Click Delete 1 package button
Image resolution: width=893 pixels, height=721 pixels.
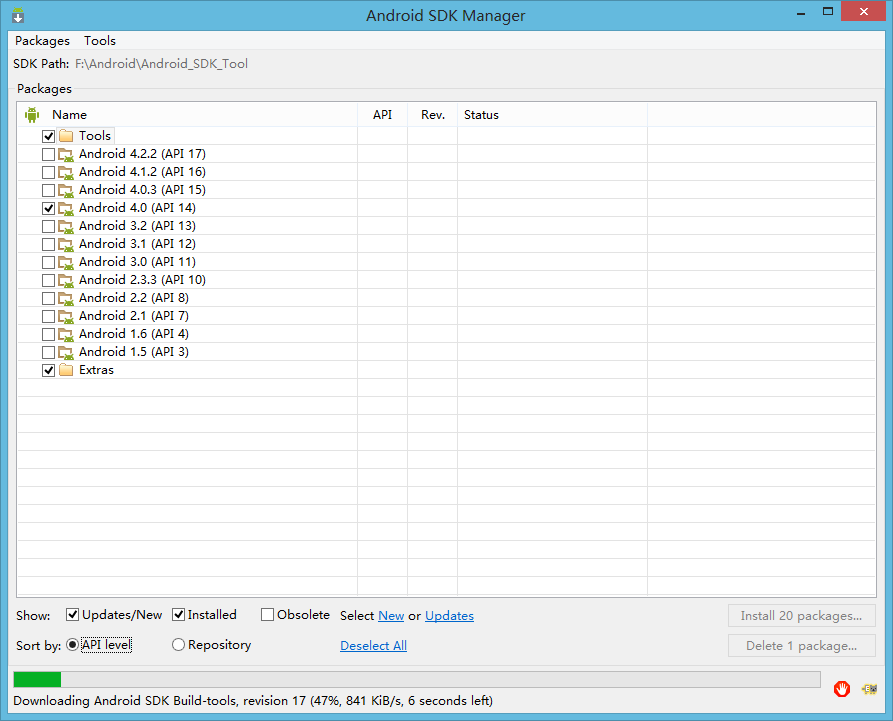click(x=801, y=646)
